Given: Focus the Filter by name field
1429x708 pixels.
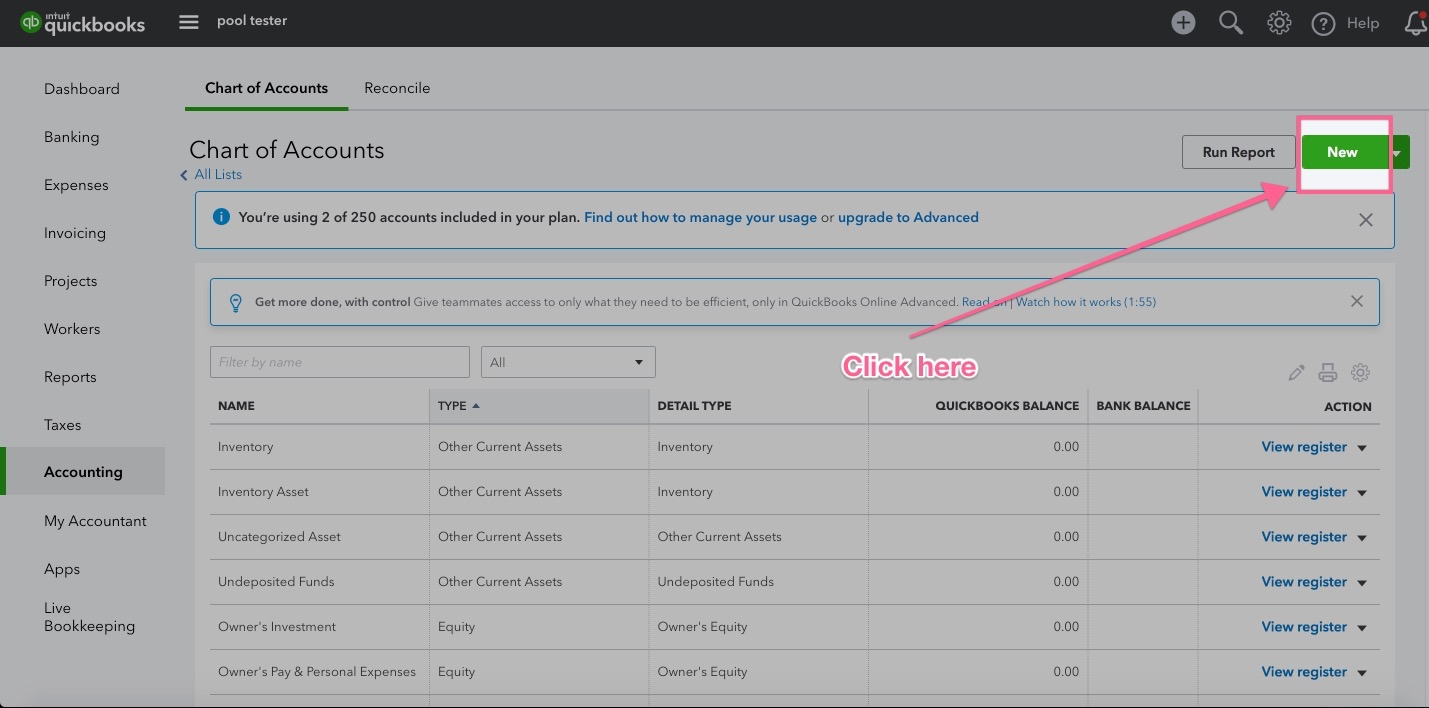Looking at the screenshot, I should click(339, 362).
